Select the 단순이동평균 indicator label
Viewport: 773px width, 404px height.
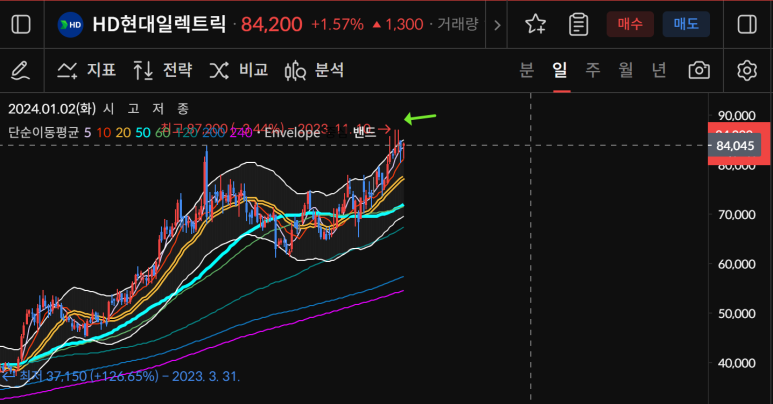click(43, 132)
